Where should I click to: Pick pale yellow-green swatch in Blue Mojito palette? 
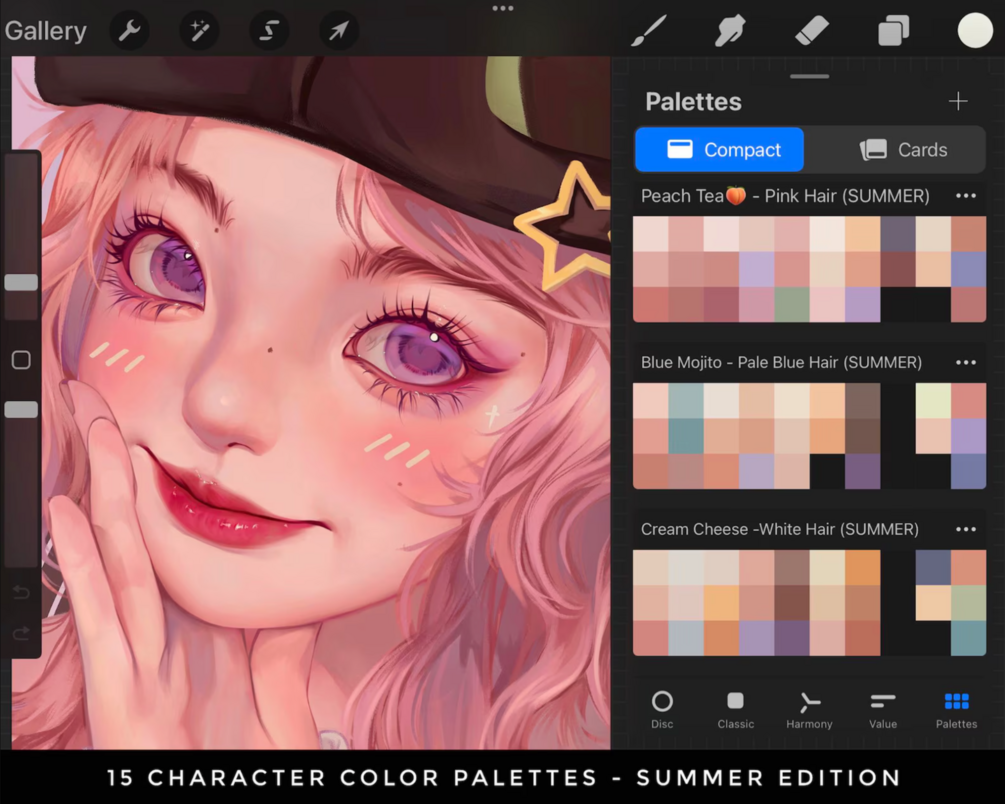click(x=933, y=401)
